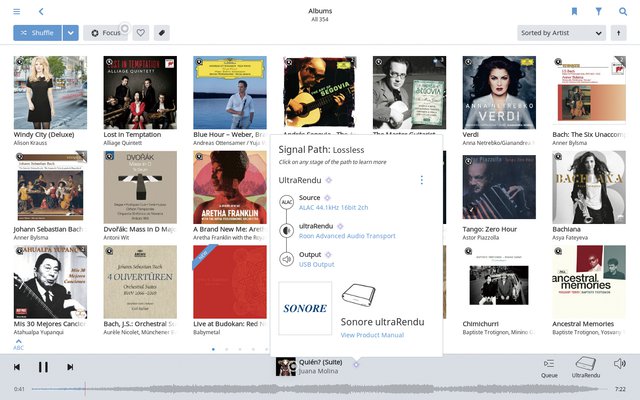The image size is (640, 400).
Task: Open bookmarks via the bookmark icon
Action: 574,11
